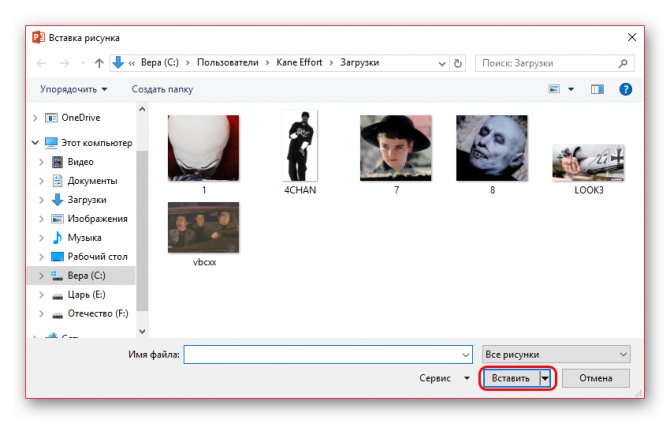Select Музыка label in the tree
The width and height of the screenshot is (670, 424).
point(85,237)
